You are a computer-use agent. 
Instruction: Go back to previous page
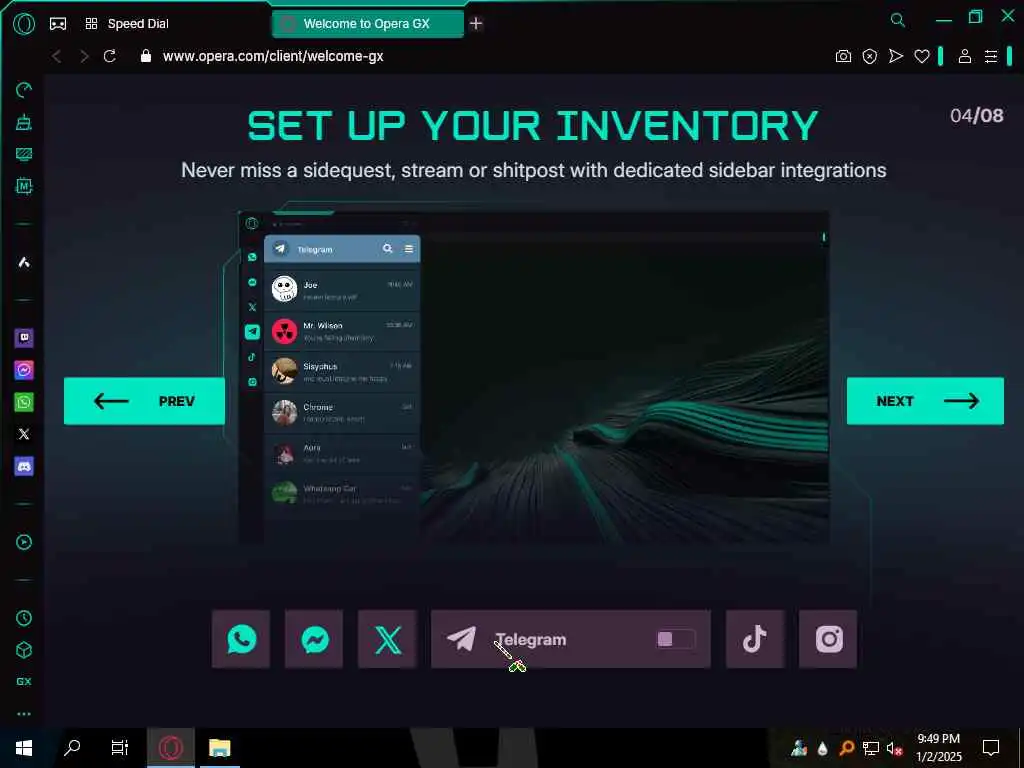click(x=57, y=56)
